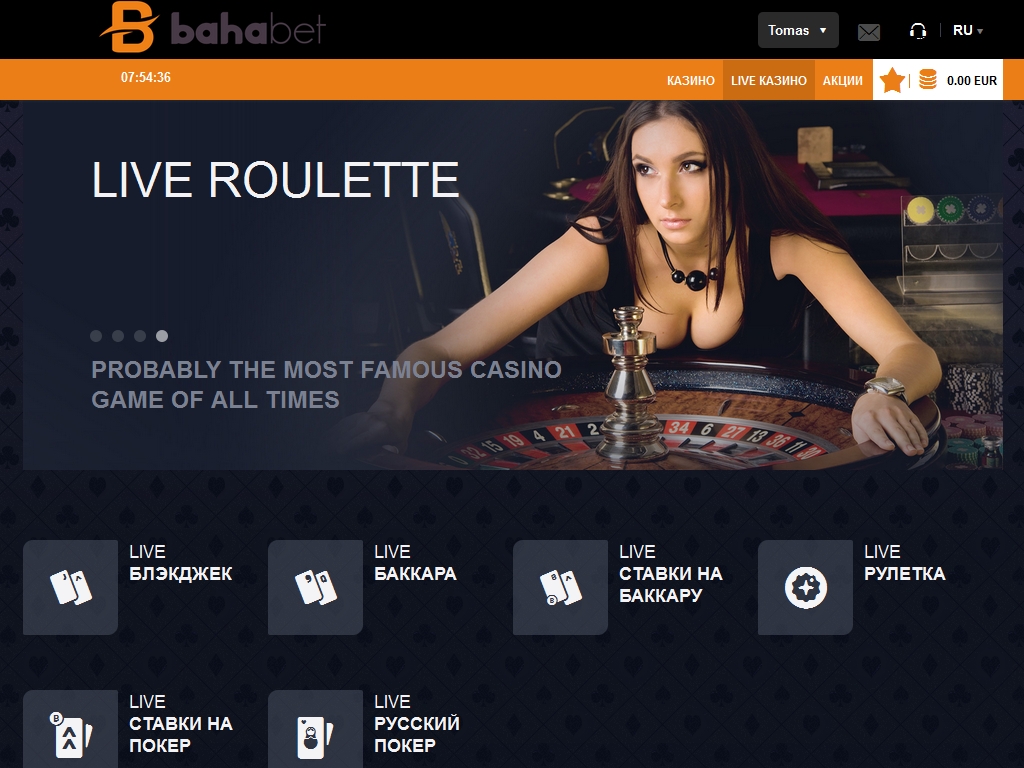Open Live Рулетка wheel icon tile
Viewport: 1024px width, 768px height.
[805, 587]
